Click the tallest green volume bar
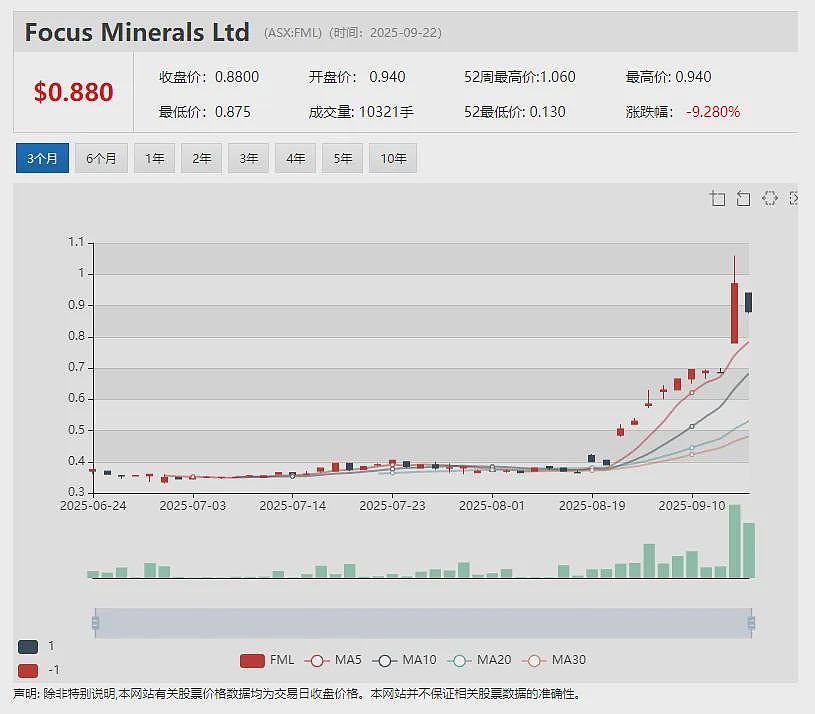The height and width of the screenshot is (714, 815). coord(734,541)
